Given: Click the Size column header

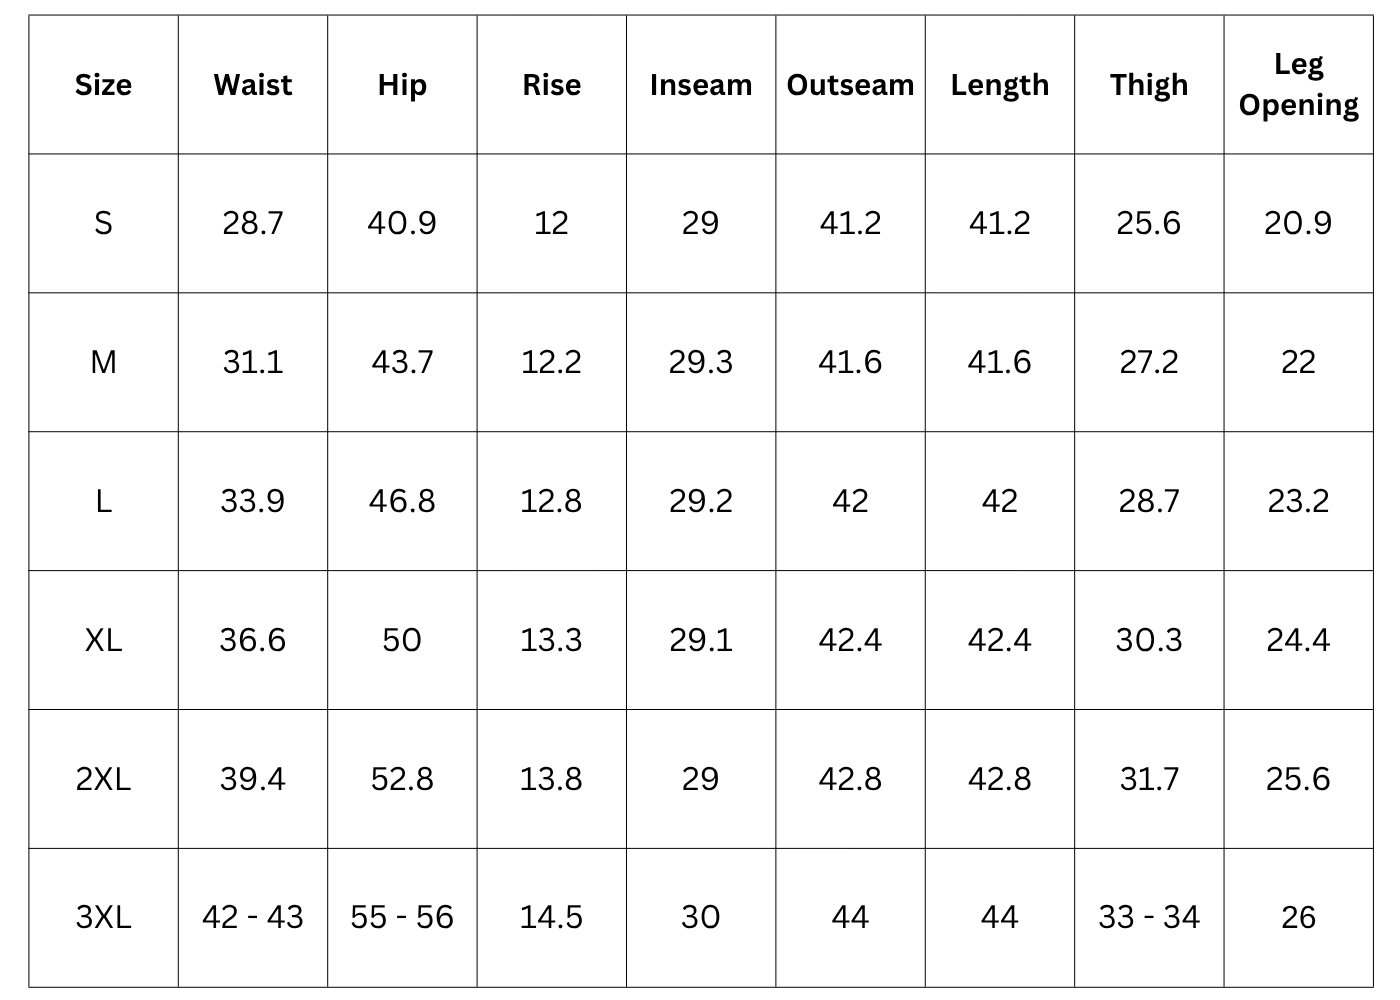Looking at the screenshot, I should point(103,85).
